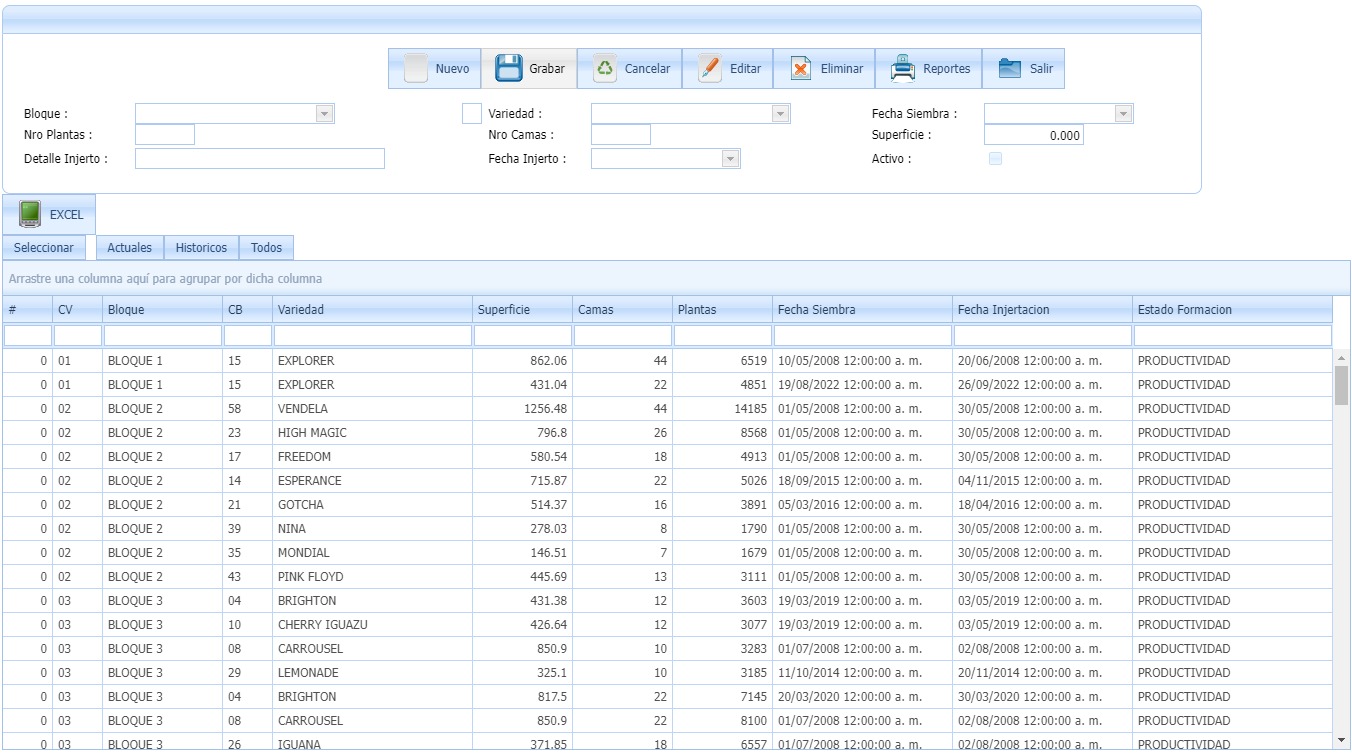
Task: Expand the Bloque dropdown list
Action: (x=324, y=114)
